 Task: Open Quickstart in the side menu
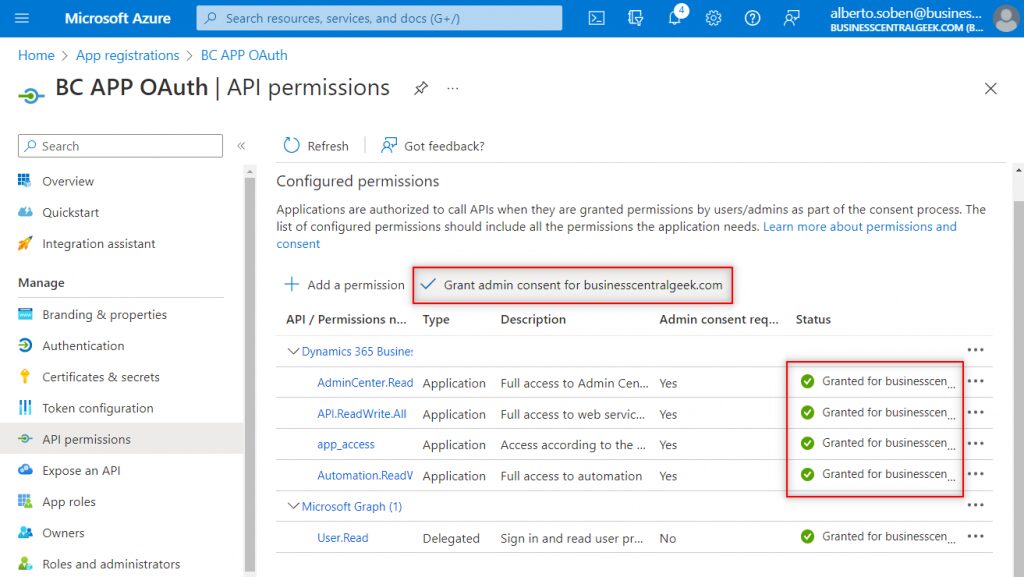[71, 212]
